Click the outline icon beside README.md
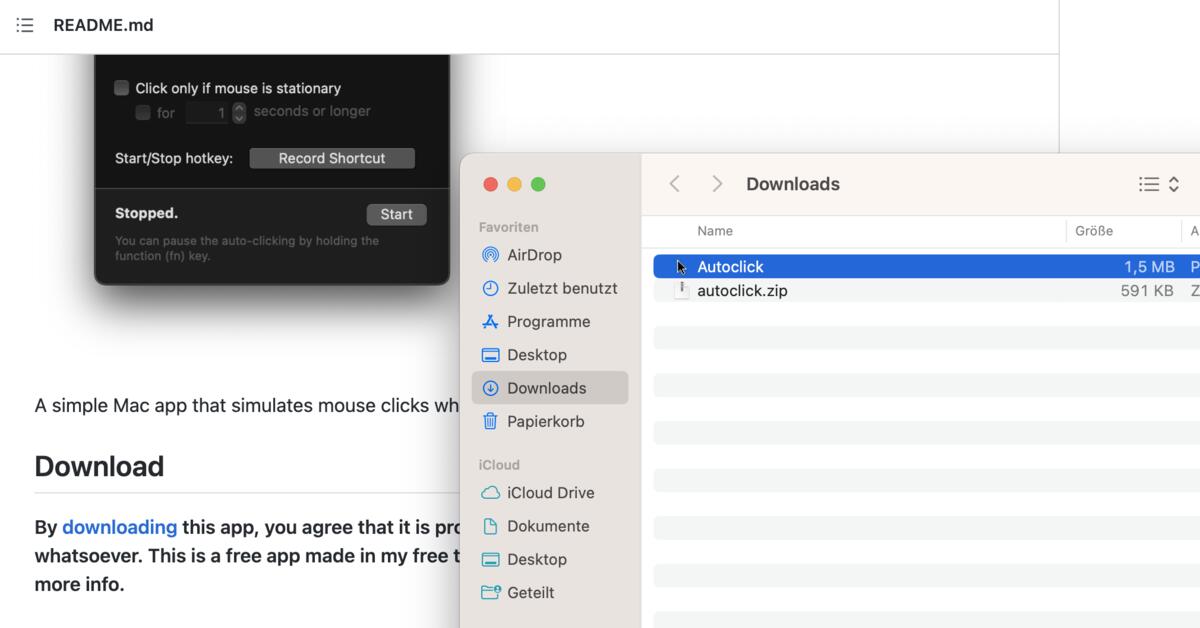The image size is (1200, 628). (25, 25)
